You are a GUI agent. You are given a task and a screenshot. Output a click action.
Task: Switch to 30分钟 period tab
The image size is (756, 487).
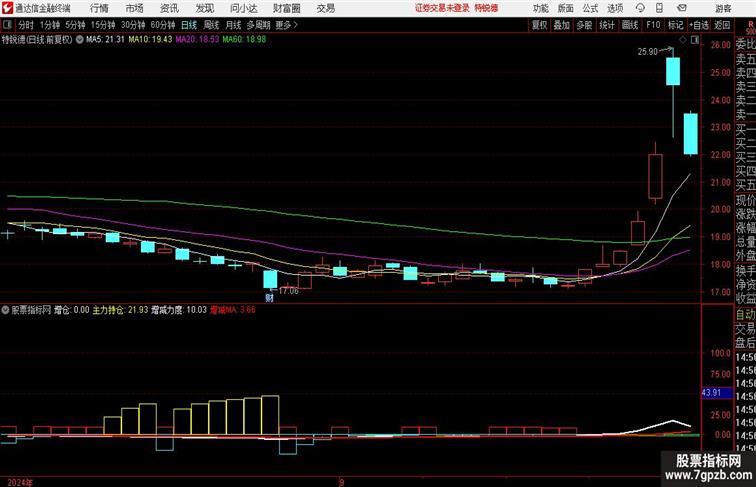tap(133, 25)
